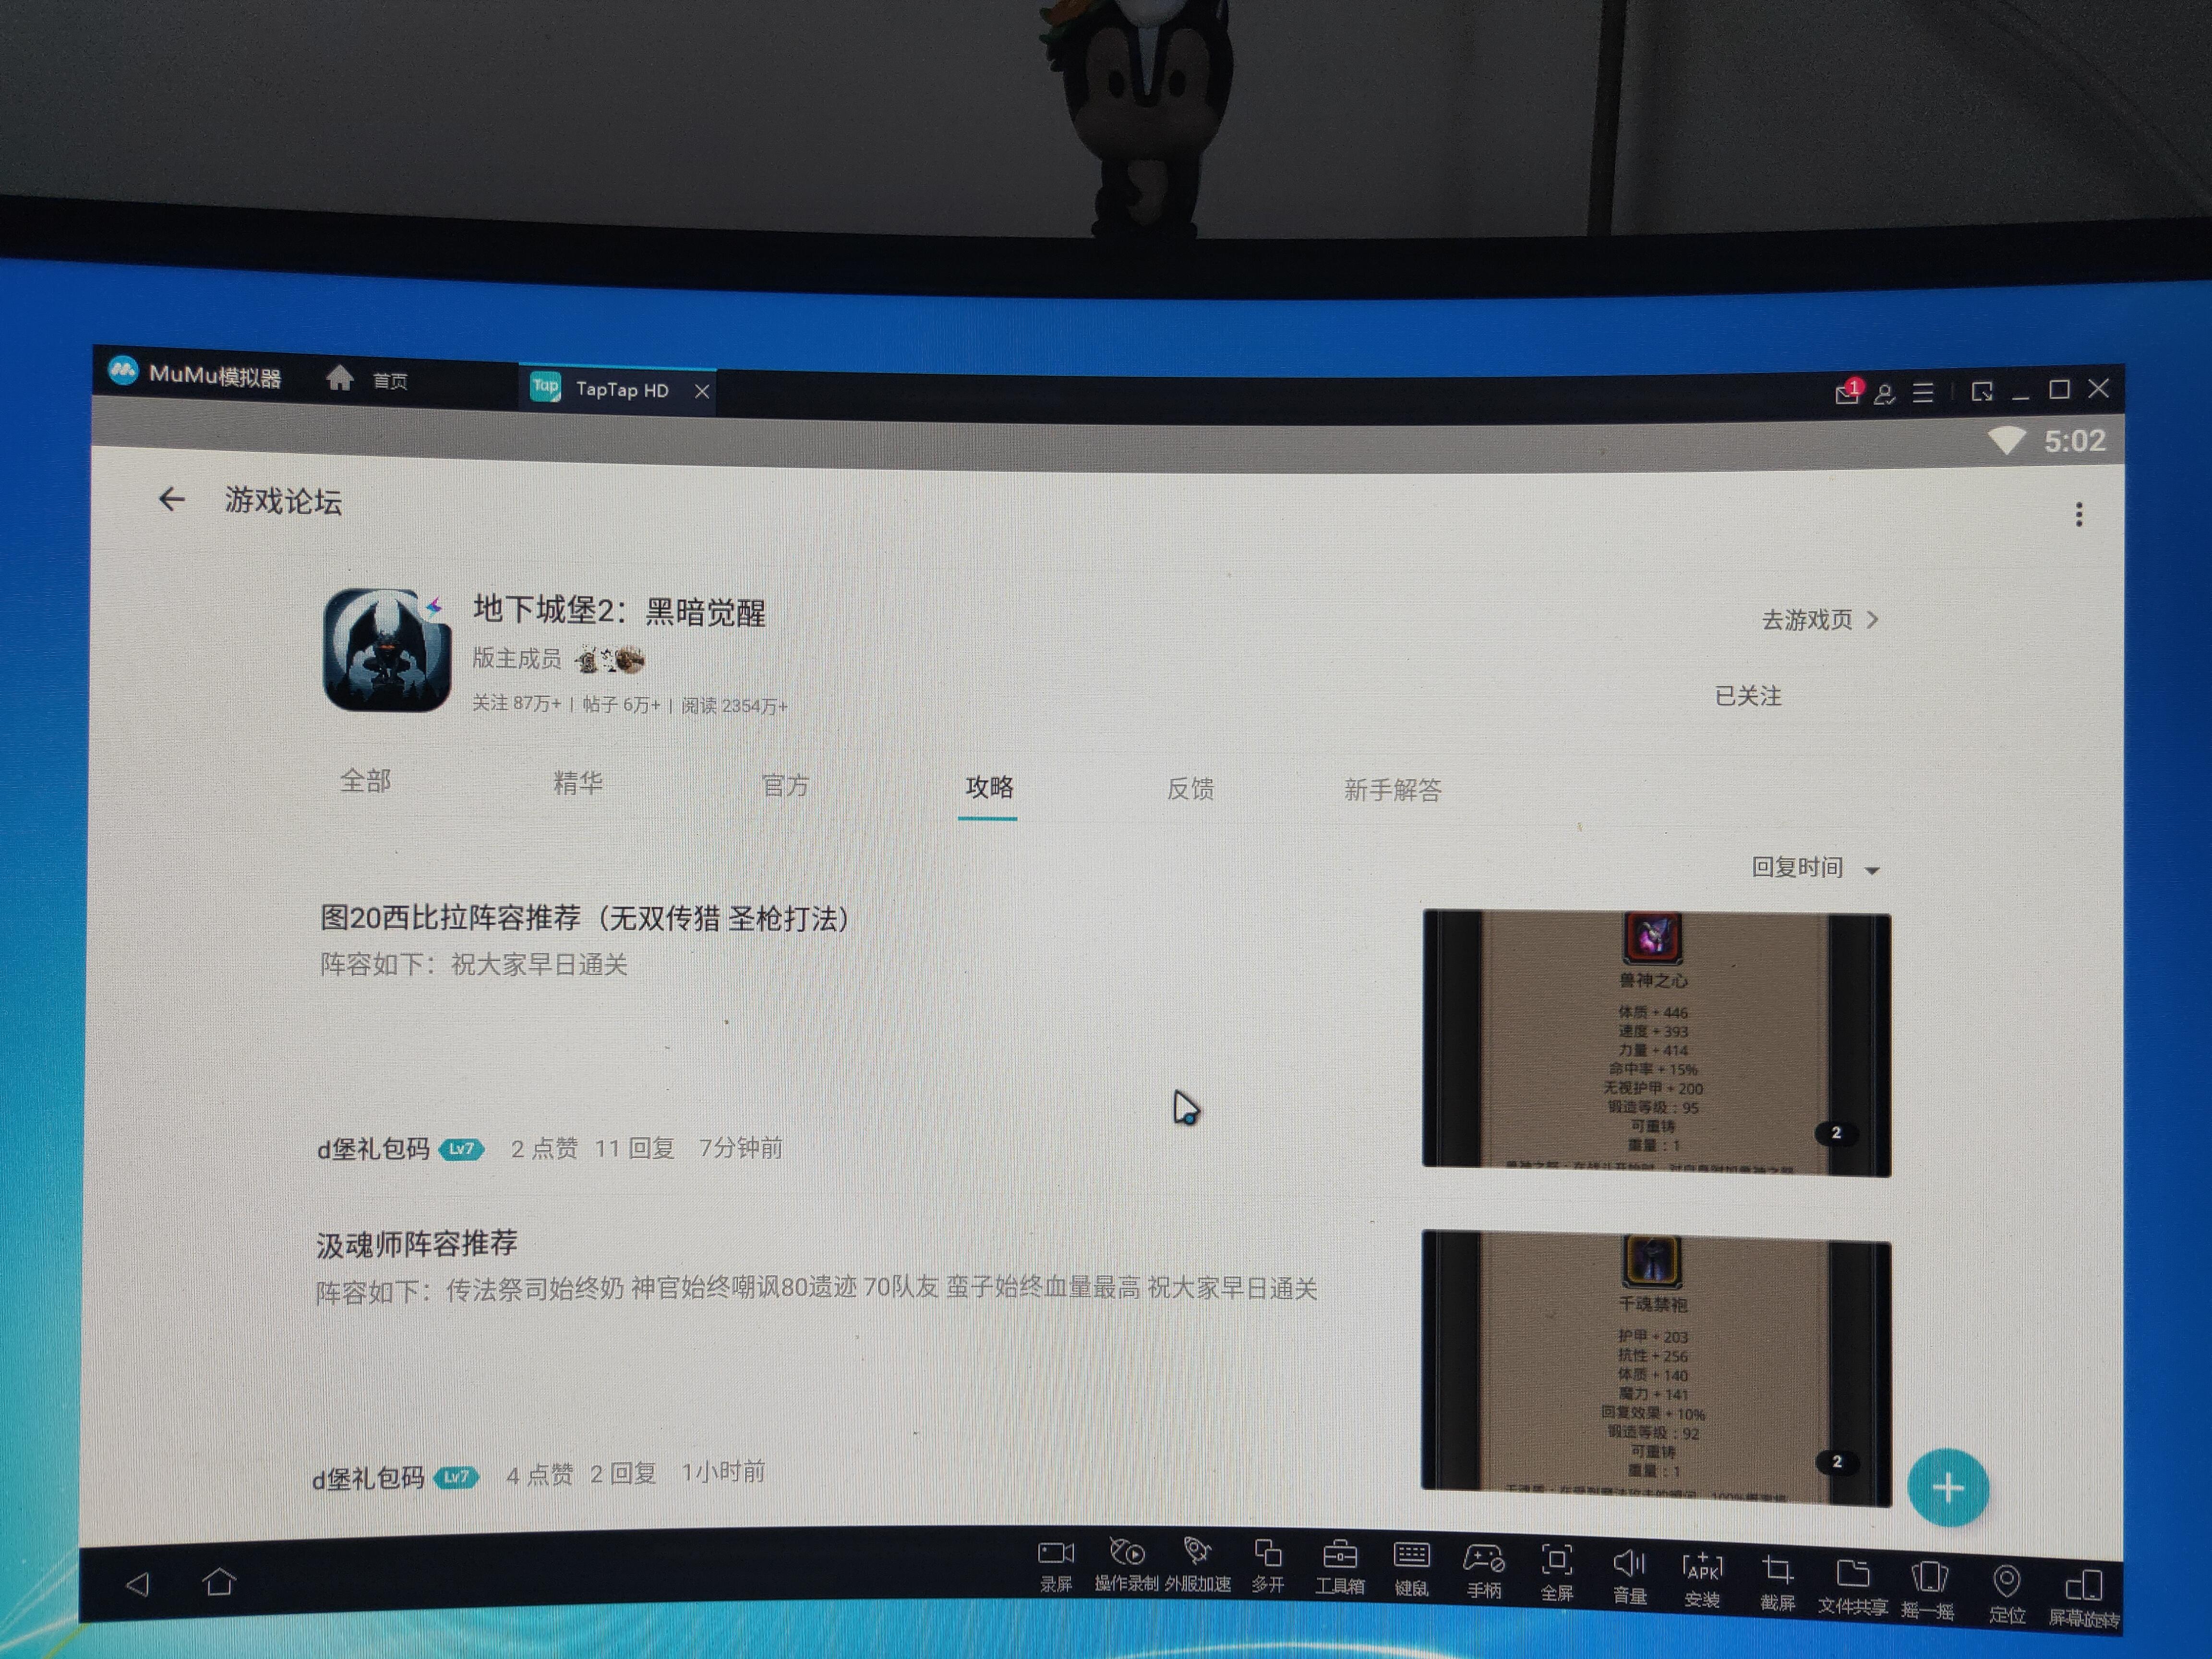Open 文件共享 file sharing folder
This screenshot has height=1659, width=2212.
tap(1852, 1587)
